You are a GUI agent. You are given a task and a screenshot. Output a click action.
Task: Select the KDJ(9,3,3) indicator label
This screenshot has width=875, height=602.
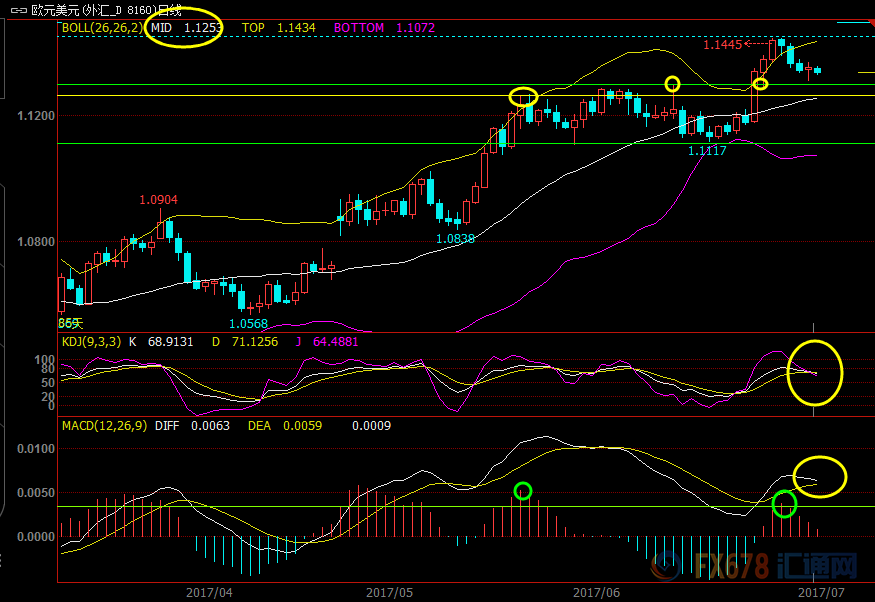click(x=91, y=341)
